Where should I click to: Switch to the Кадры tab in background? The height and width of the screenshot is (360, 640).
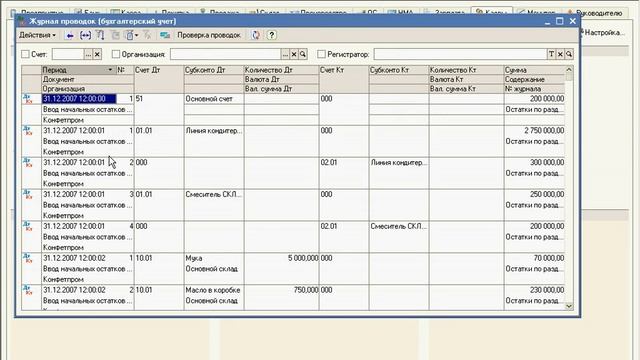click(x=491, y=12)
